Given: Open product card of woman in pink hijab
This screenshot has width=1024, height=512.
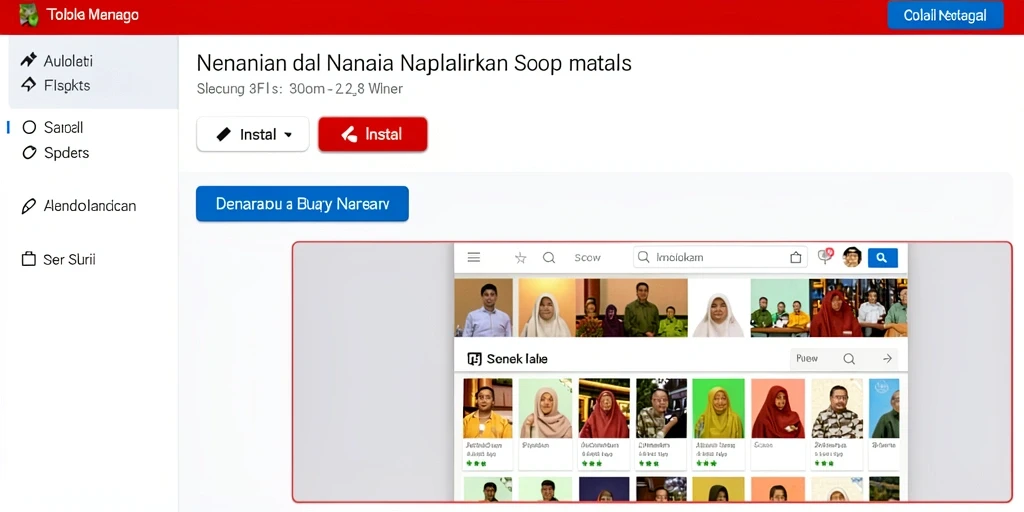Looking at the screenshot, I should click(546, 424).
